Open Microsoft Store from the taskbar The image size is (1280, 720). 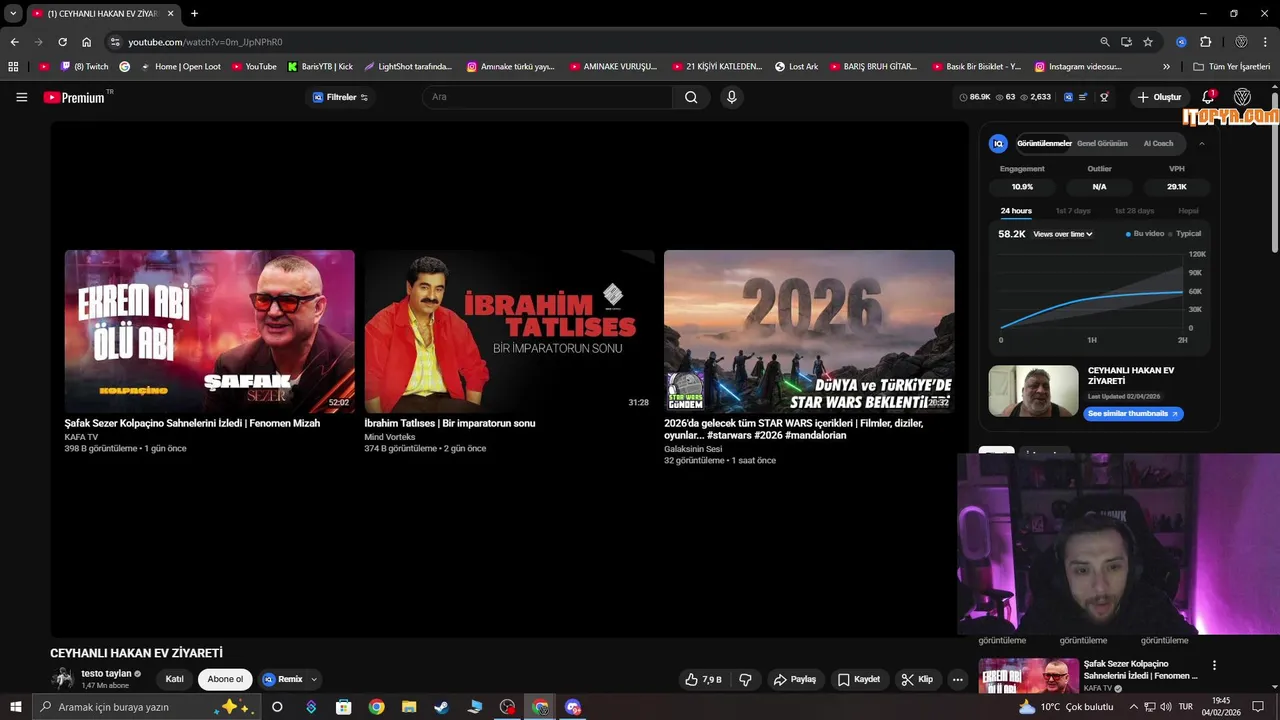coord(343,707)
